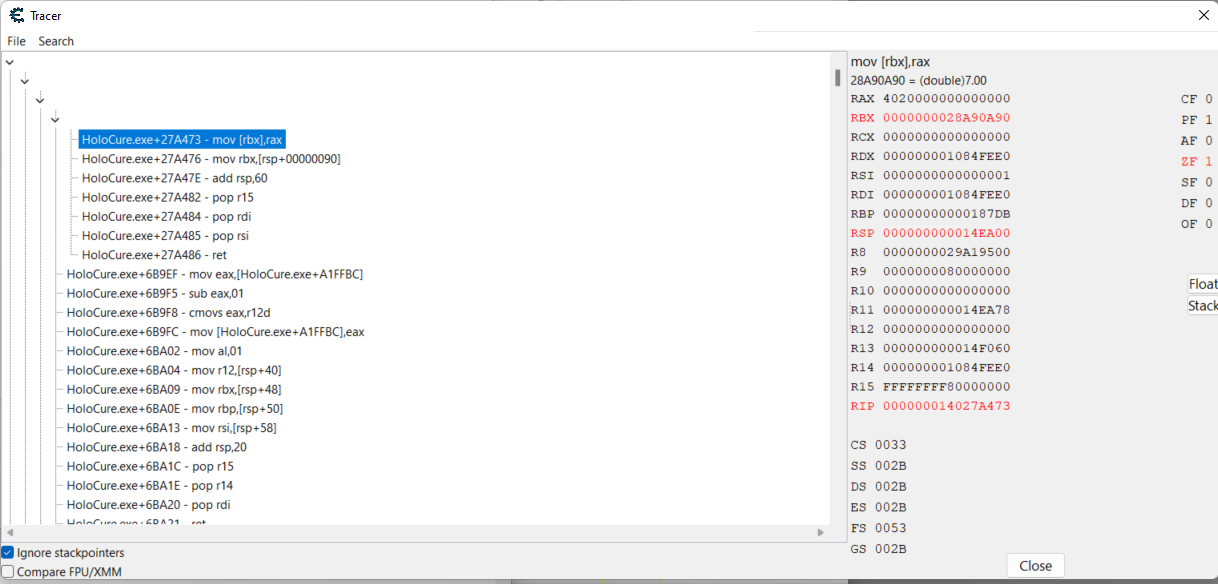Close the Tracer window with X
This screenshot has width=1218, height=584.
pos(1203,15)
